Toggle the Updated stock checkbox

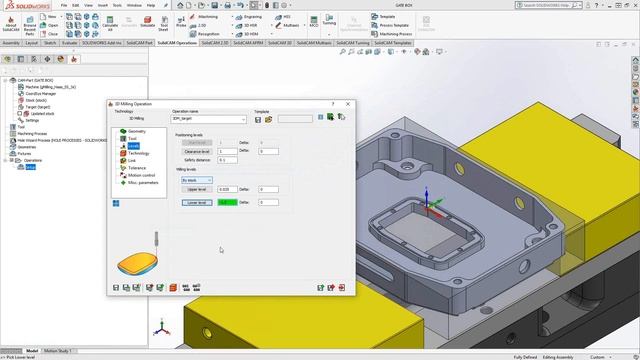point(20,113)
